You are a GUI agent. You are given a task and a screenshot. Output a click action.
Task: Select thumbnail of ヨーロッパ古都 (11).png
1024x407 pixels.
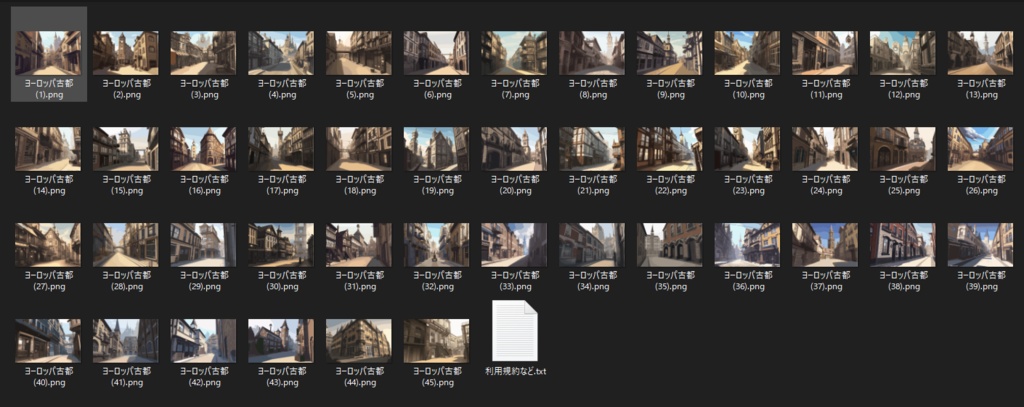[x=825, y=53]
